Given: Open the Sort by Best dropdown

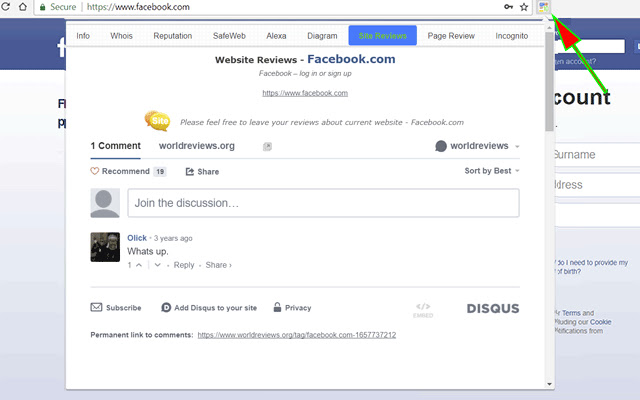Looking at the screenshot, I should [492, 171].
